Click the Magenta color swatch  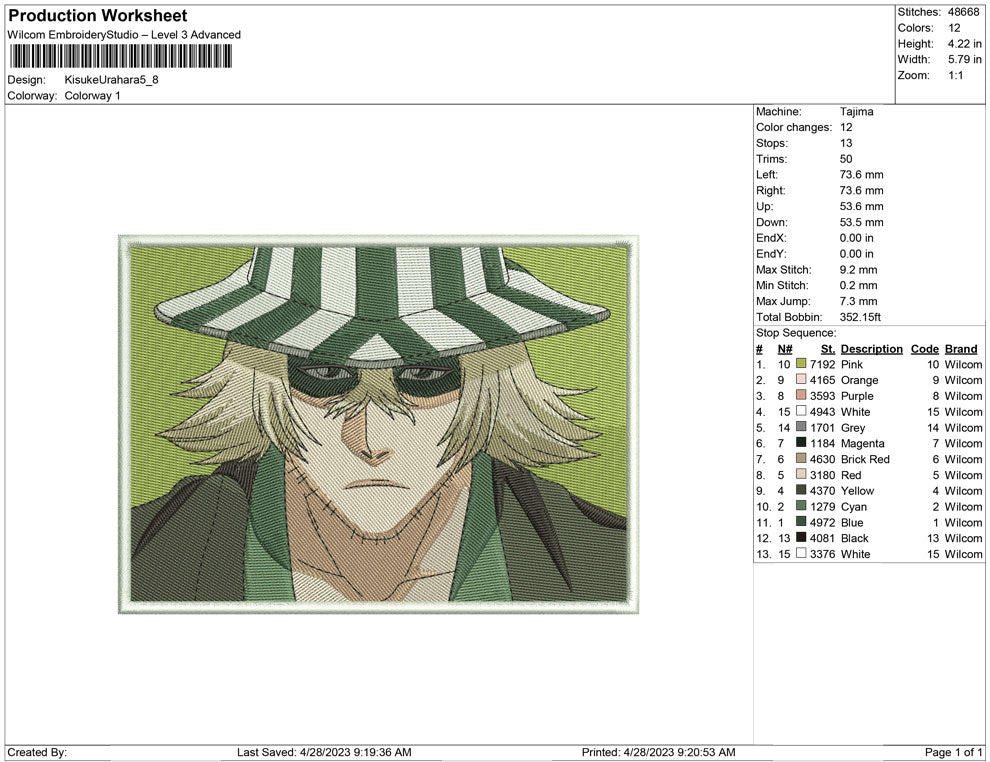click(800, 443)
